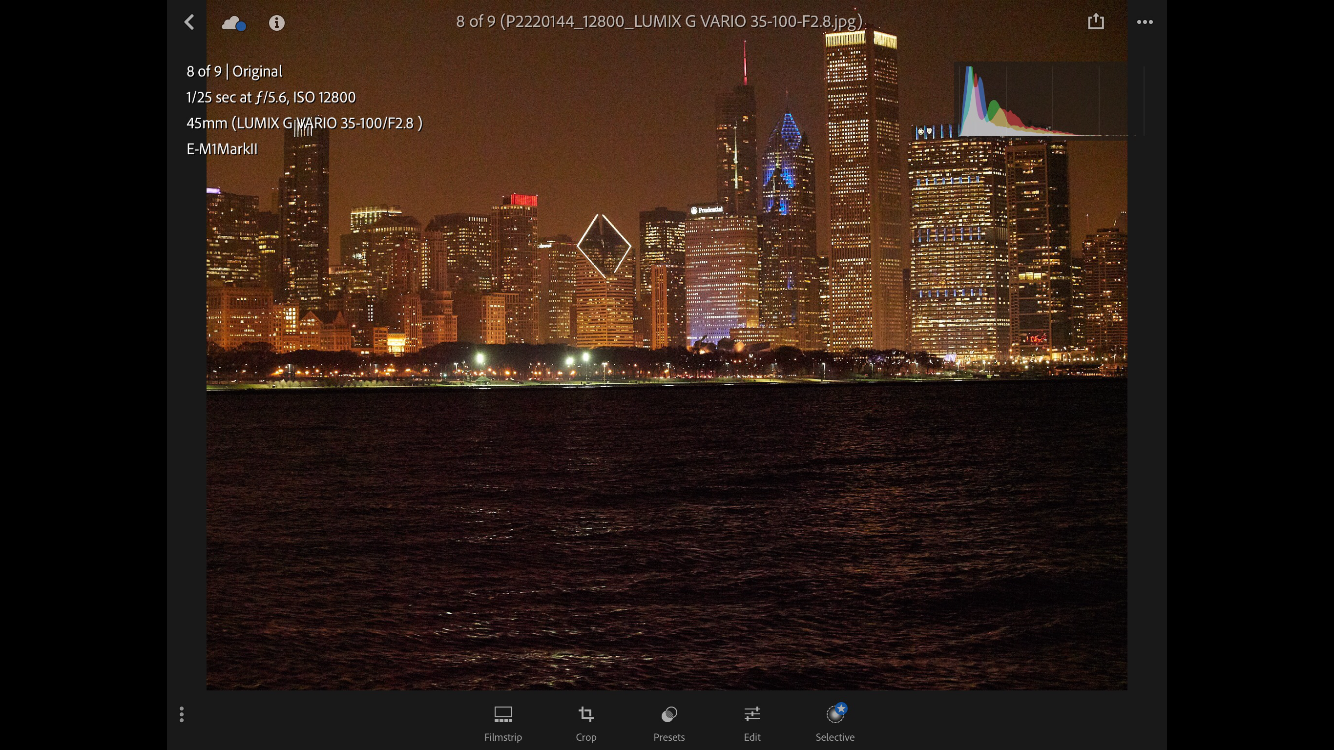Expand the vertical dots handle beside toolbar

point(181,714)
